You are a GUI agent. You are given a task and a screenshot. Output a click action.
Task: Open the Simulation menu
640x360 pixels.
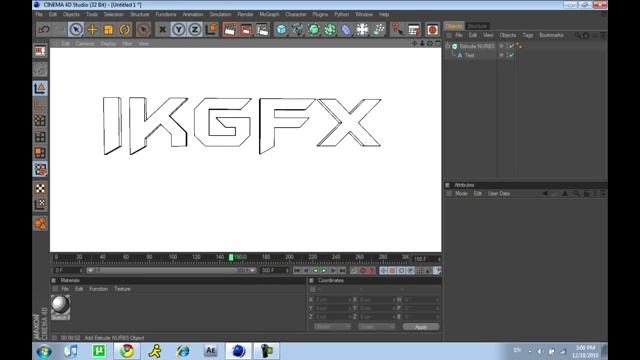tap(220, 14)
